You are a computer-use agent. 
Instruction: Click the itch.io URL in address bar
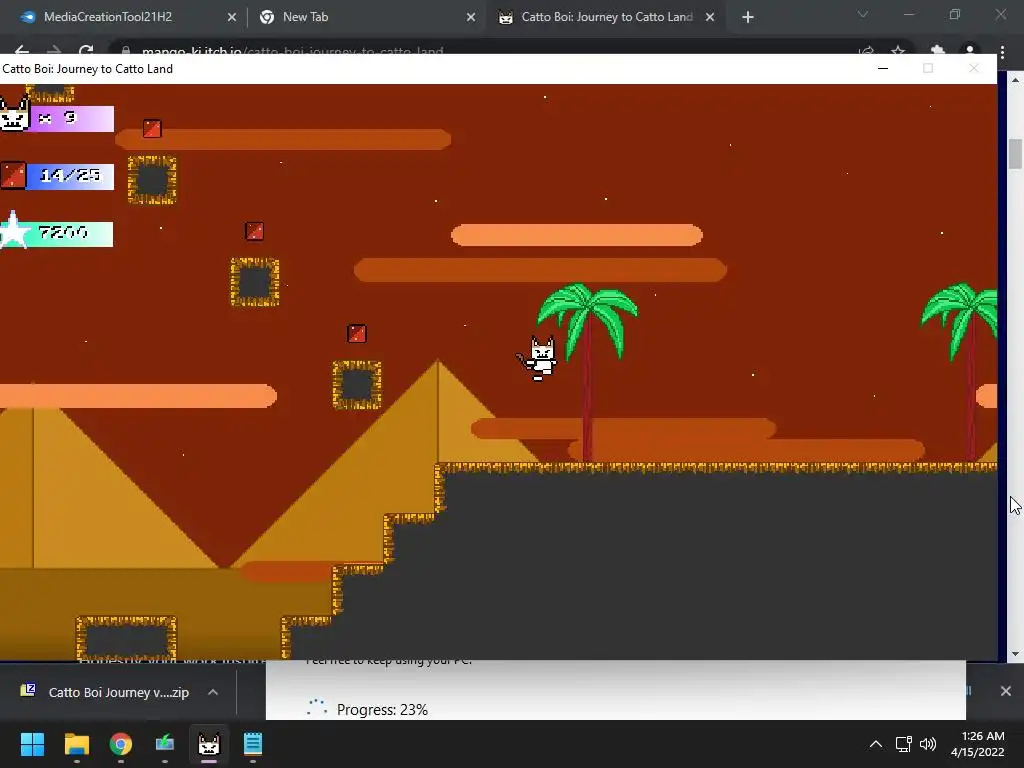coord(293,51)
